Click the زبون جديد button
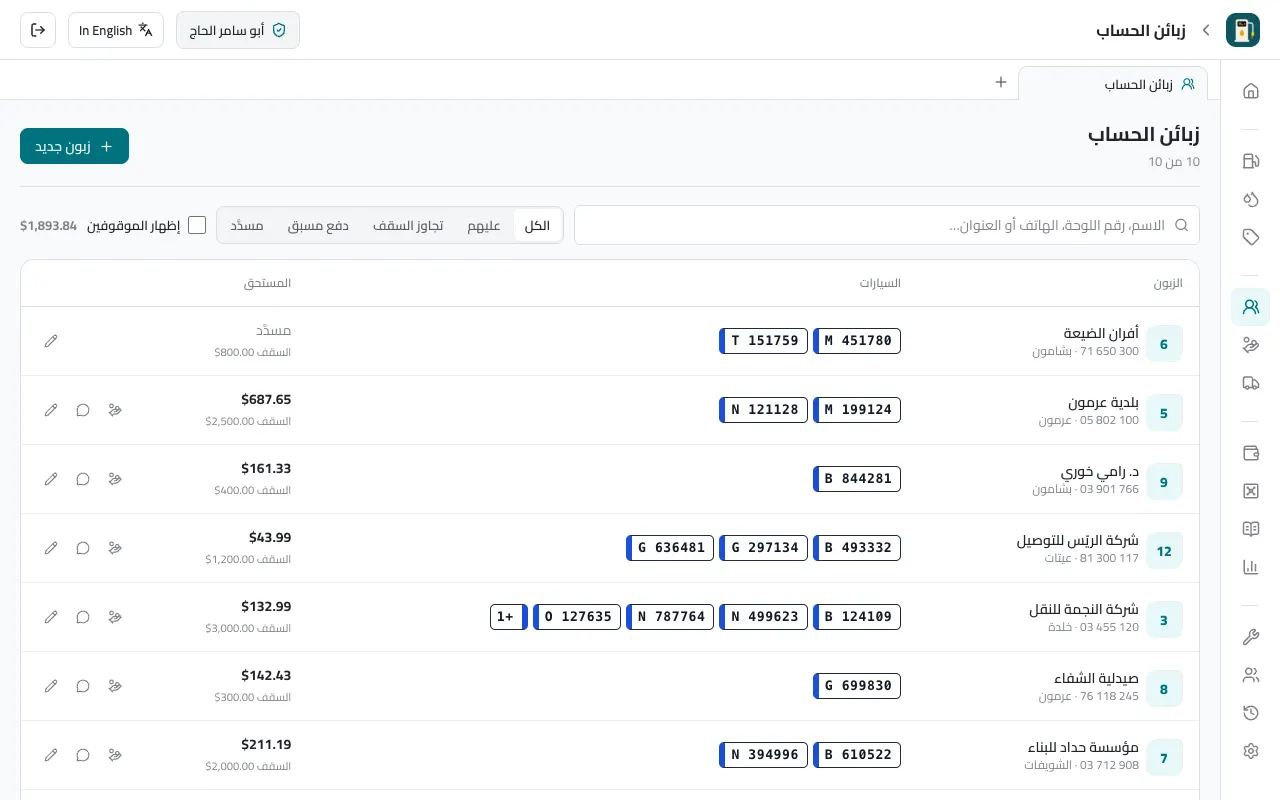This screenshot has width=1280, height=800. (74, 146)
